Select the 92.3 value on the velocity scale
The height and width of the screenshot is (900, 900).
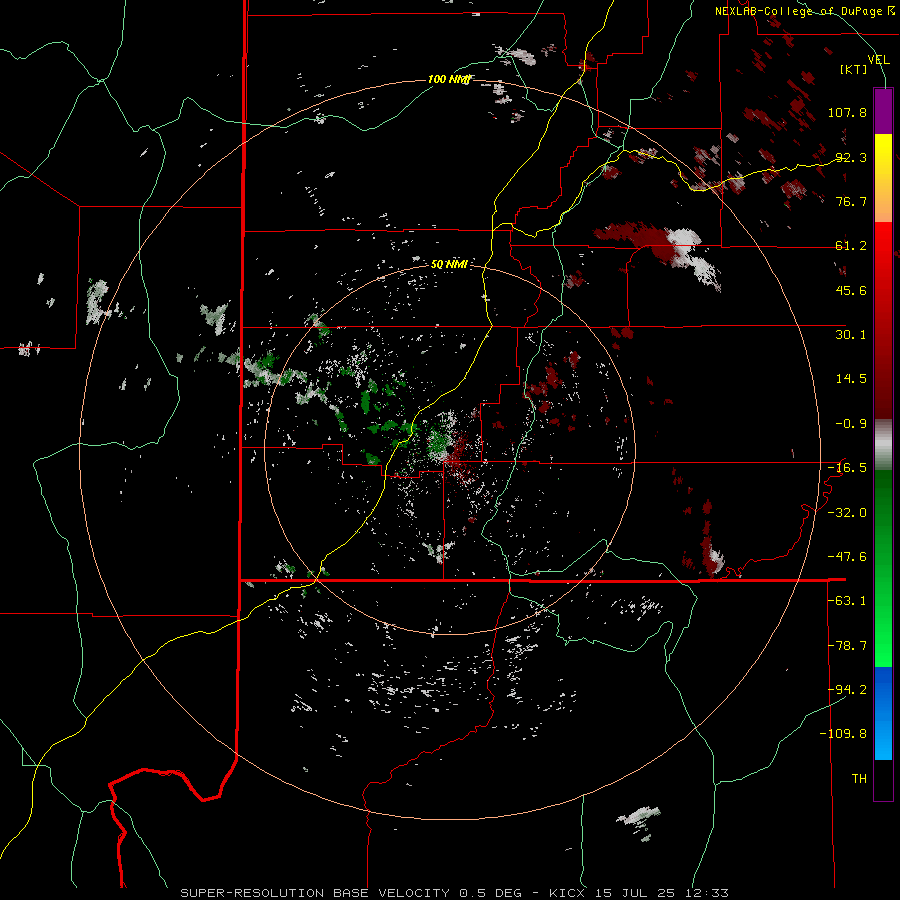click(851, 157)
